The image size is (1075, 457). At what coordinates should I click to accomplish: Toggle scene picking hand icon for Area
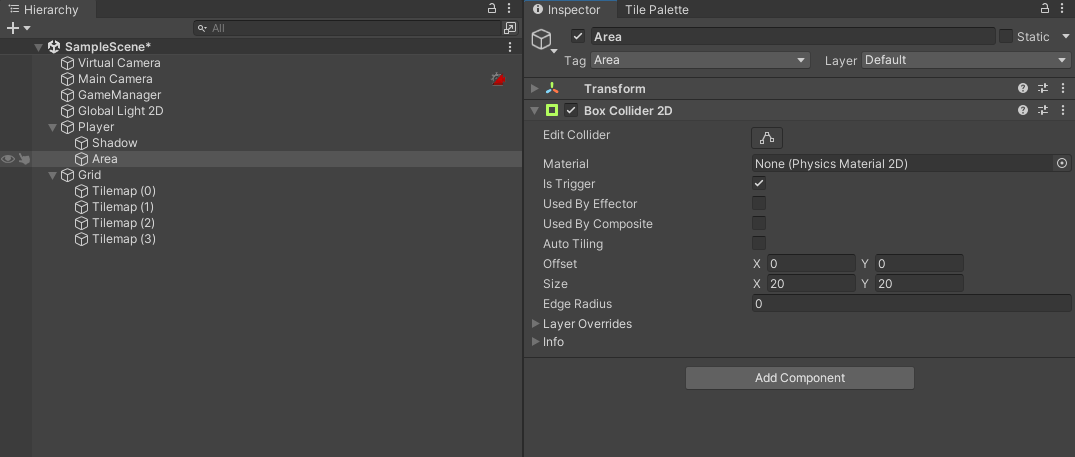[x=24, y=159]
